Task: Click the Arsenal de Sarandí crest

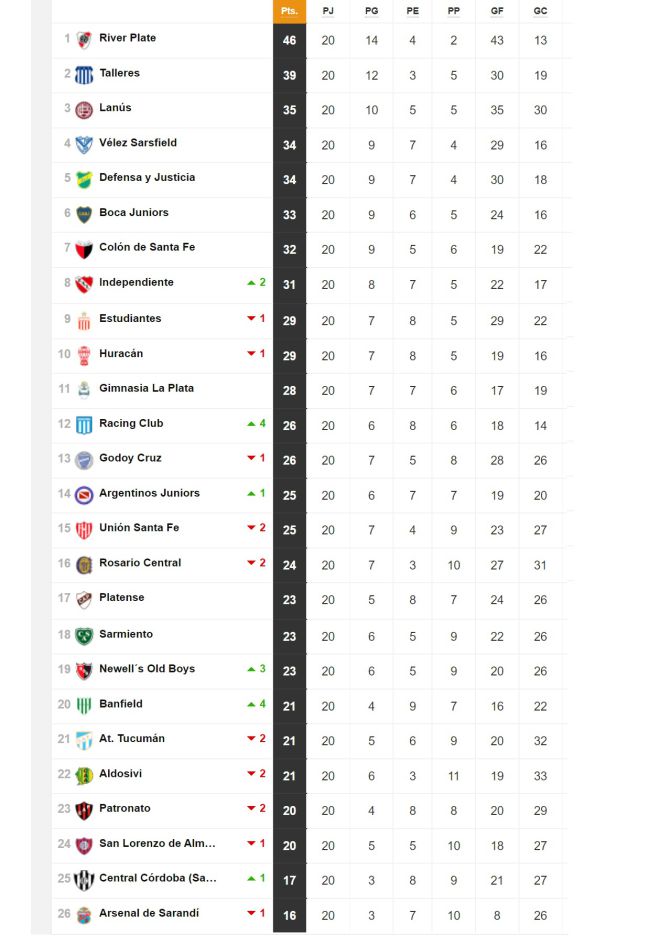Action: coord(84,915)
